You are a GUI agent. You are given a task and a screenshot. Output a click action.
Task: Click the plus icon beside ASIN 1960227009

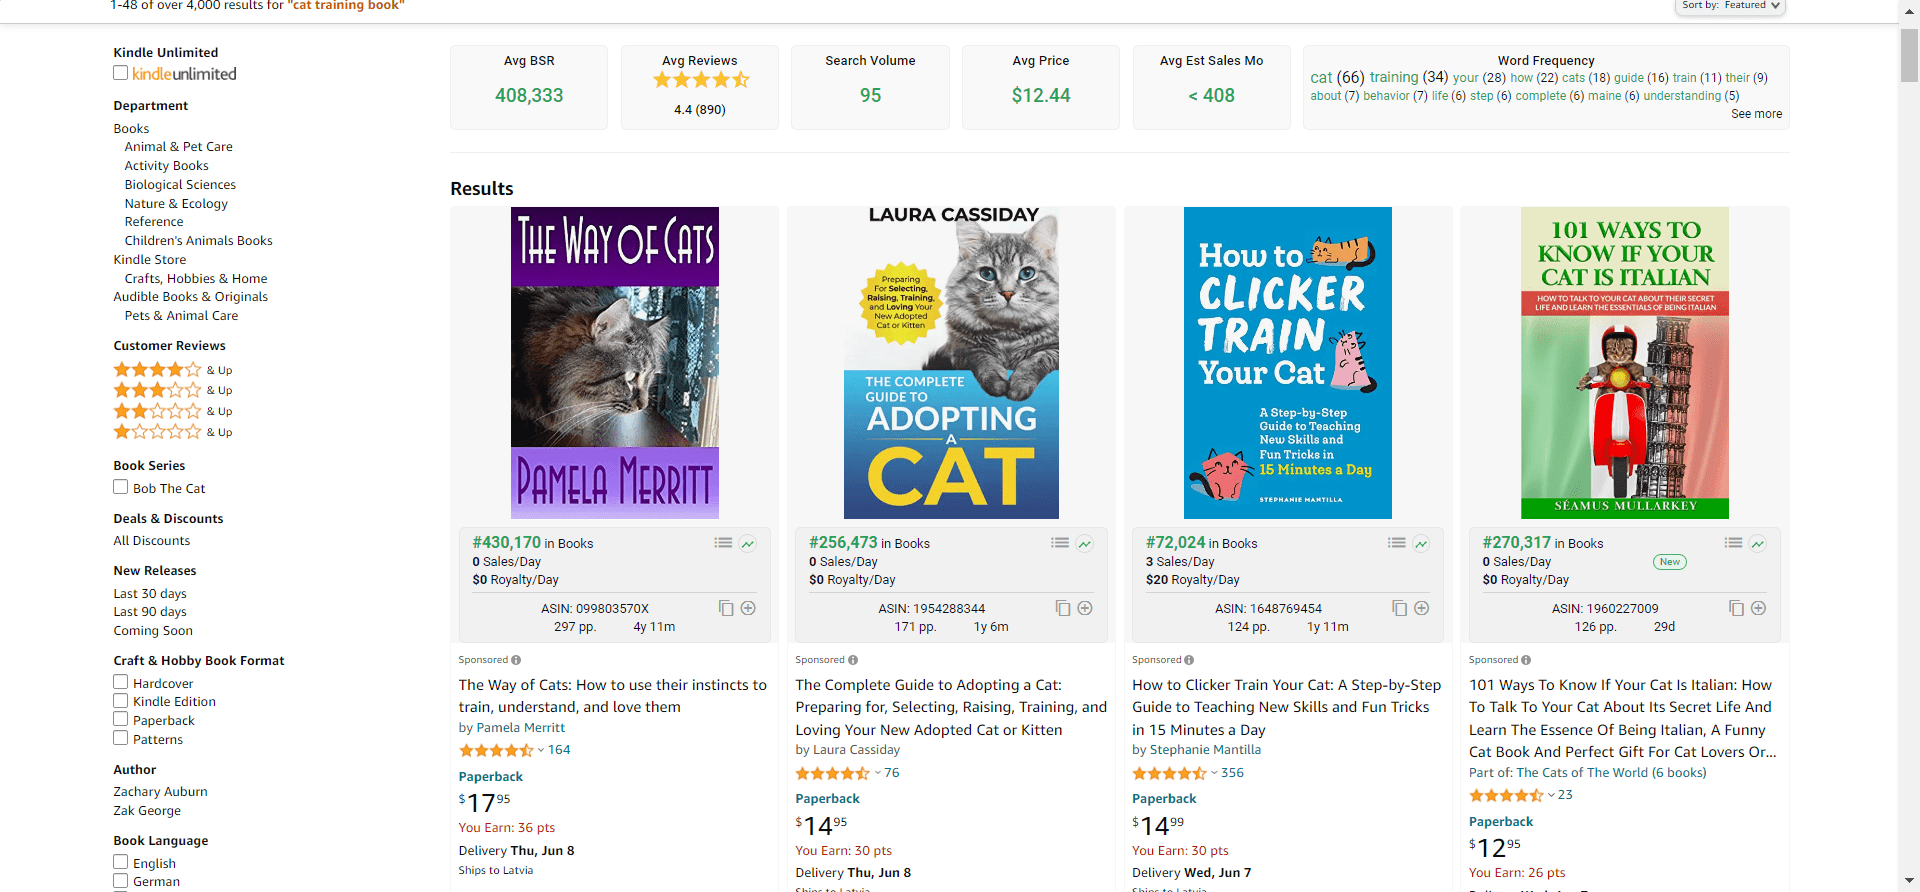(x=1758, y=608)
